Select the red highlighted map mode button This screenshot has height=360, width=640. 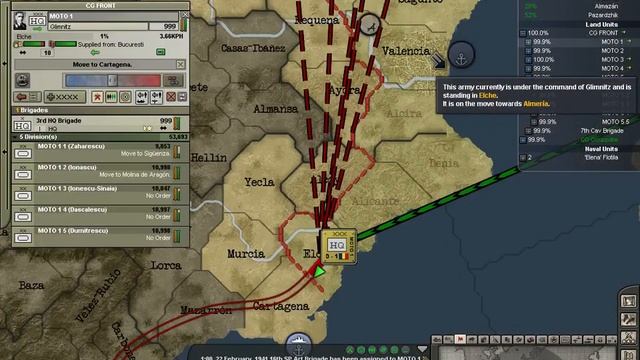point(460,339)
